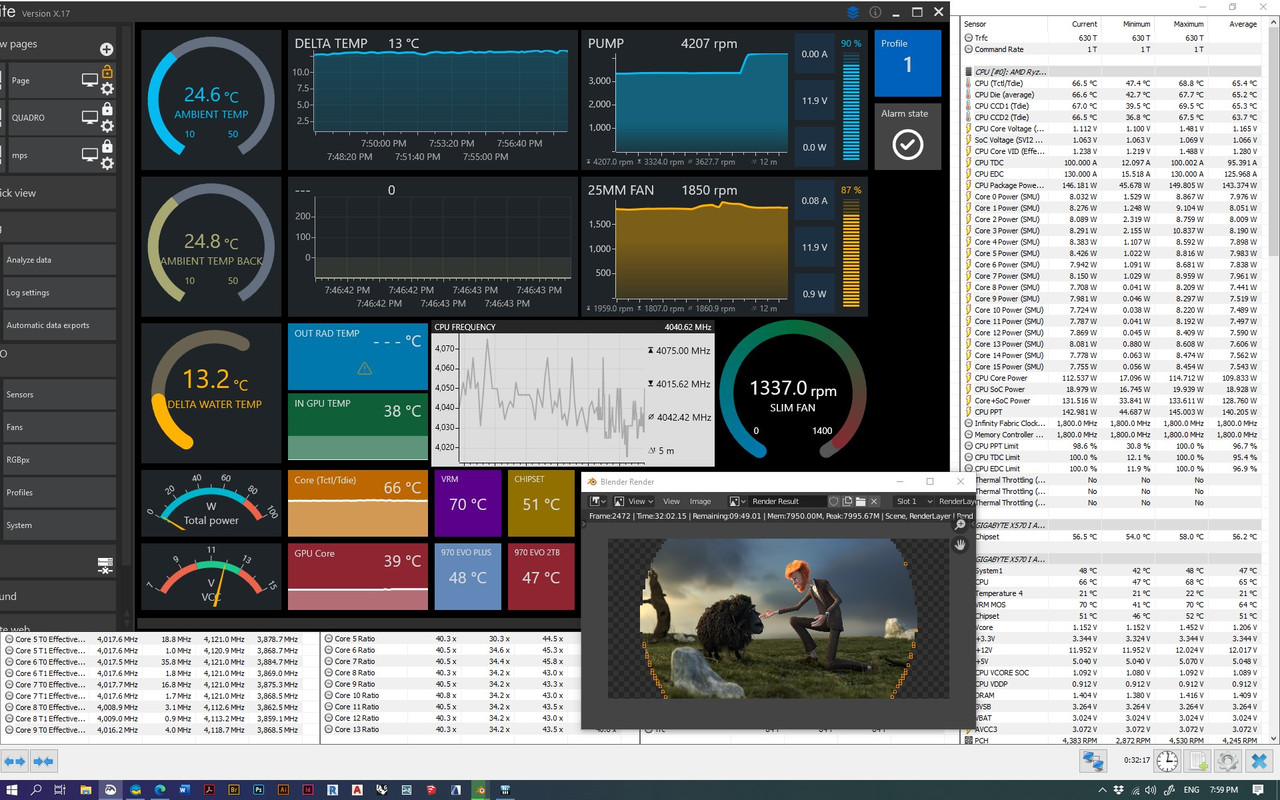Select the blue Profile 1 button
The image size is (1280, 800).
click(907, 65)
